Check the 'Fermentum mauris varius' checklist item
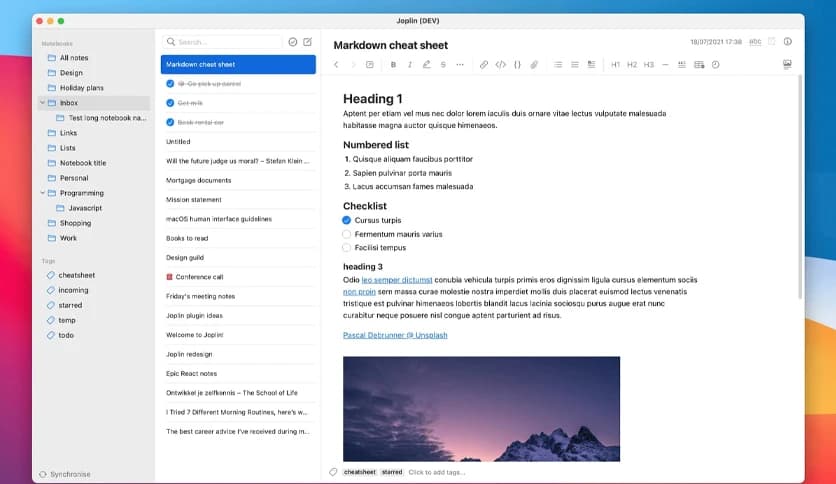 pyautogui.click(x=347, y=234)
